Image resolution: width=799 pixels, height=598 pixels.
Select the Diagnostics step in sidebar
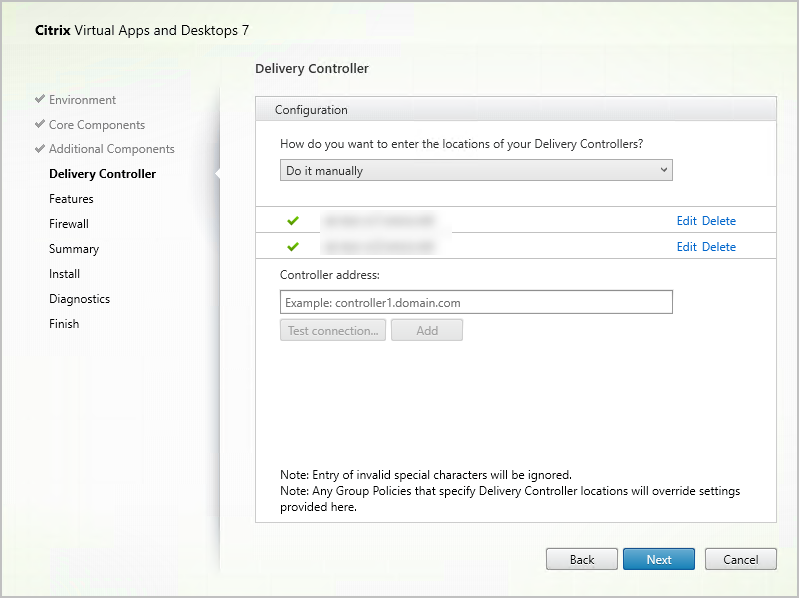point(79,299)
